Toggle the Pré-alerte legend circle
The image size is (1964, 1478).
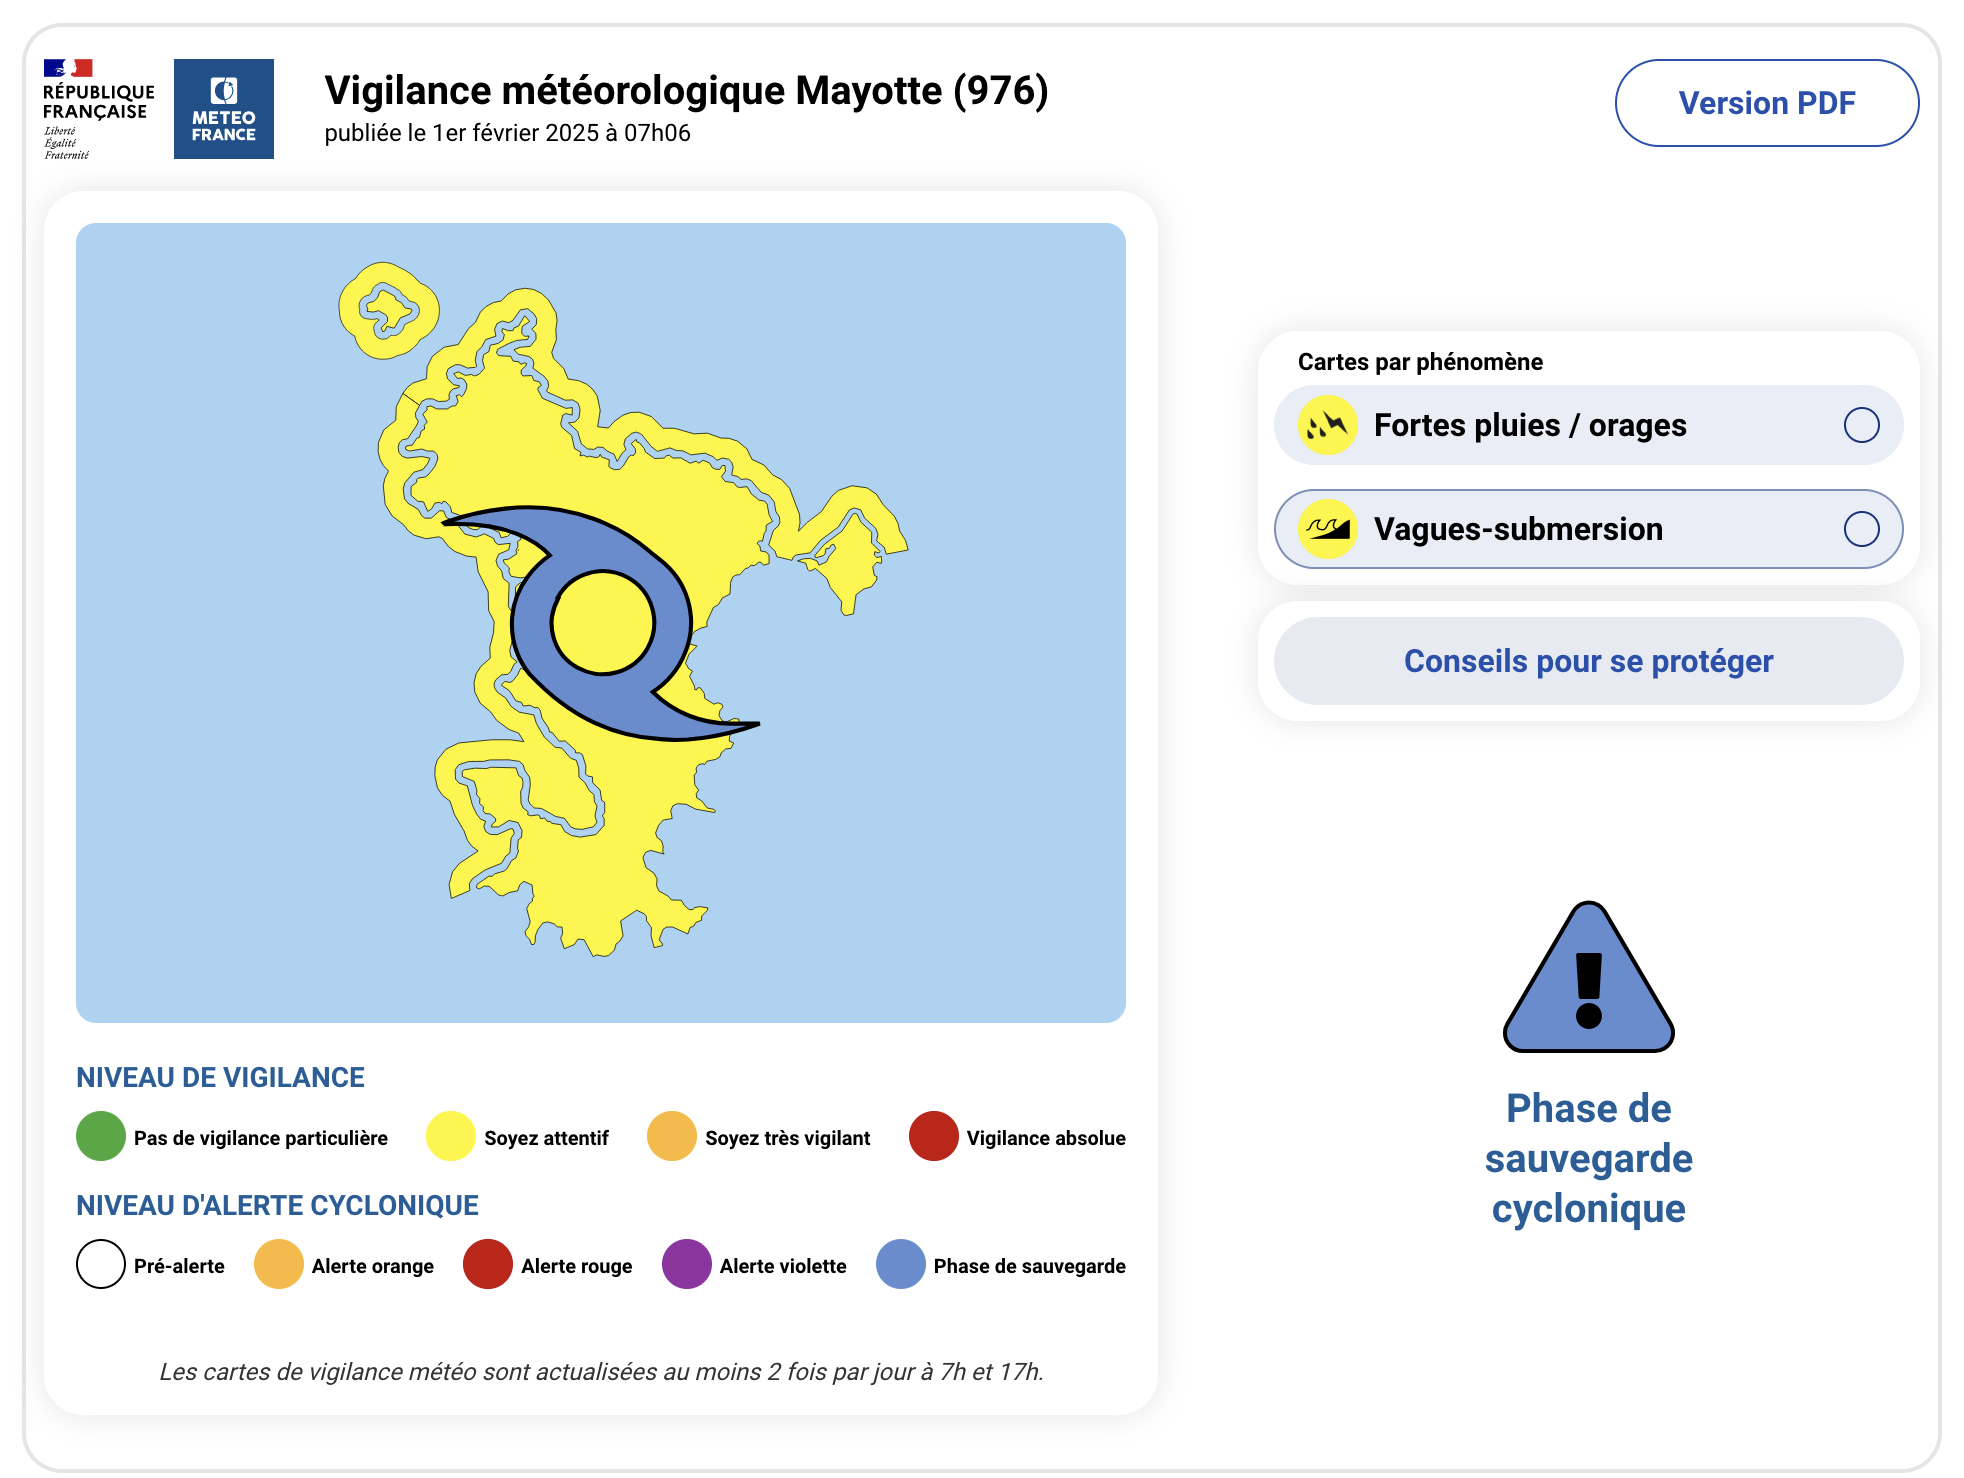(100, 1265)
